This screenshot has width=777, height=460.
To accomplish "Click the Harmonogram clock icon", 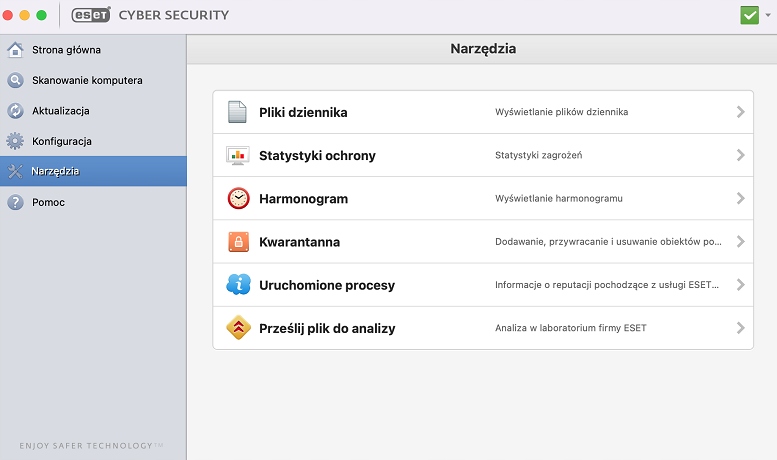I will [x=237, y=198].
